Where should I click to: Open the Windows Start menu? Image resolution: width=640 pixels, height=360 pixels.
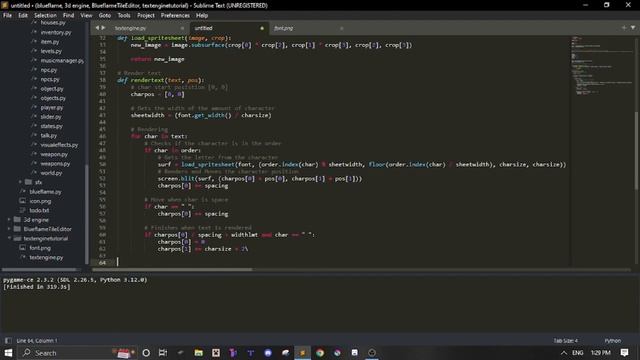[x=9, y=353]
